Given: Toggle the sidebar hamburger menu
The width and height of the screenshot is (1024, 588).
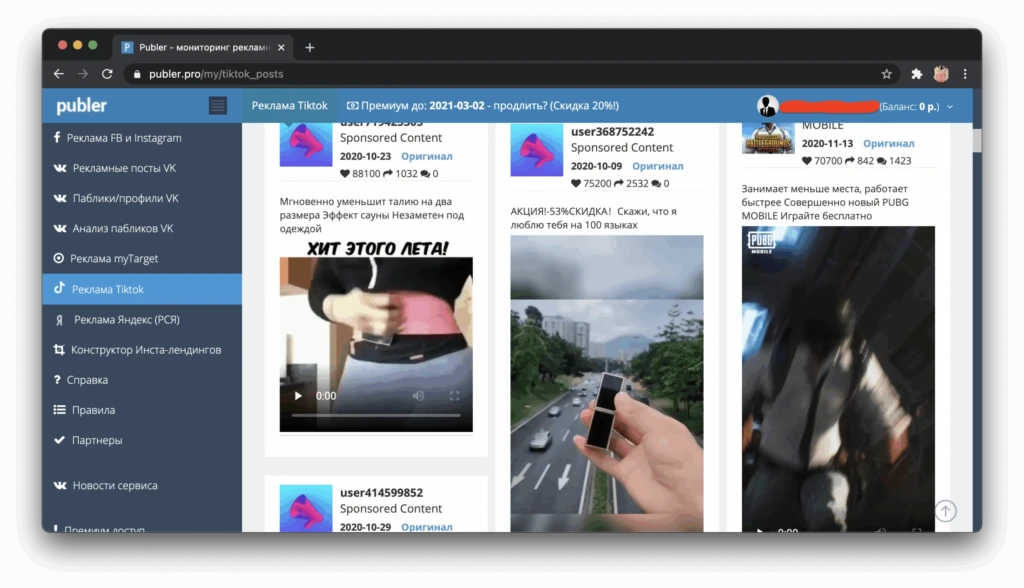Looking at the screenshot, I should 217,106.
